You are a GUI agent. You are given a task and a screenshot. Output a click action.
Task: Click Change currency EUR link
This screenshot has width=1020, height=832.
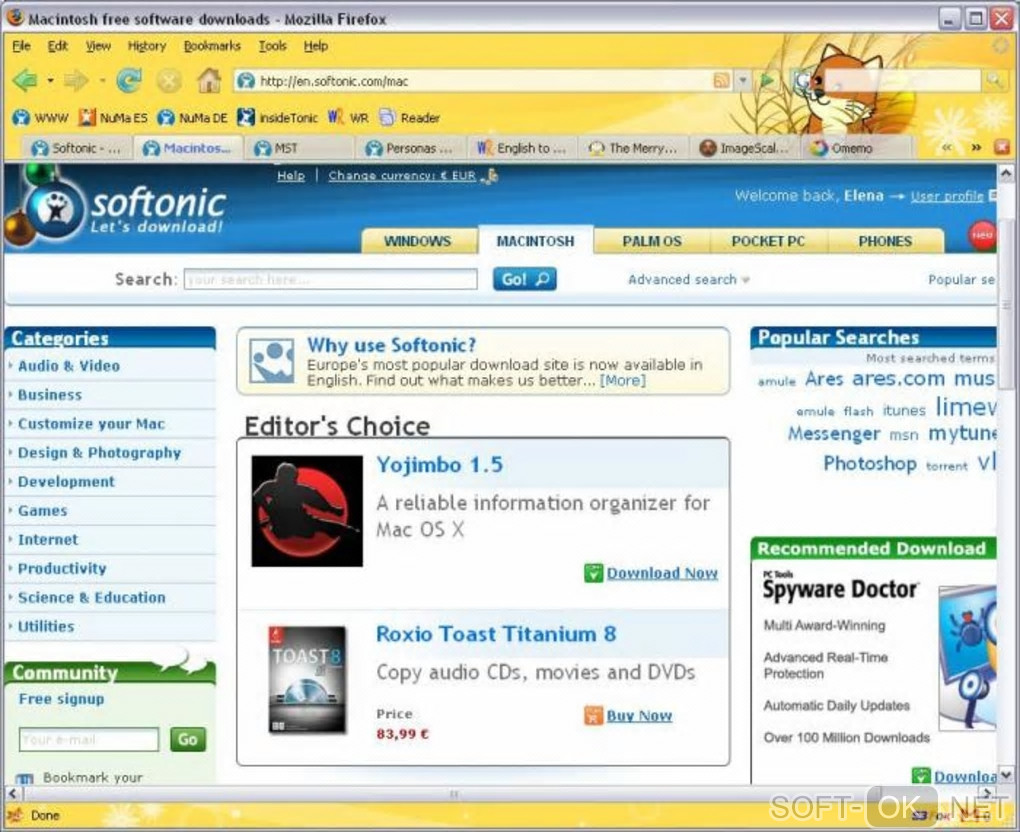click(x=402, y=176)
